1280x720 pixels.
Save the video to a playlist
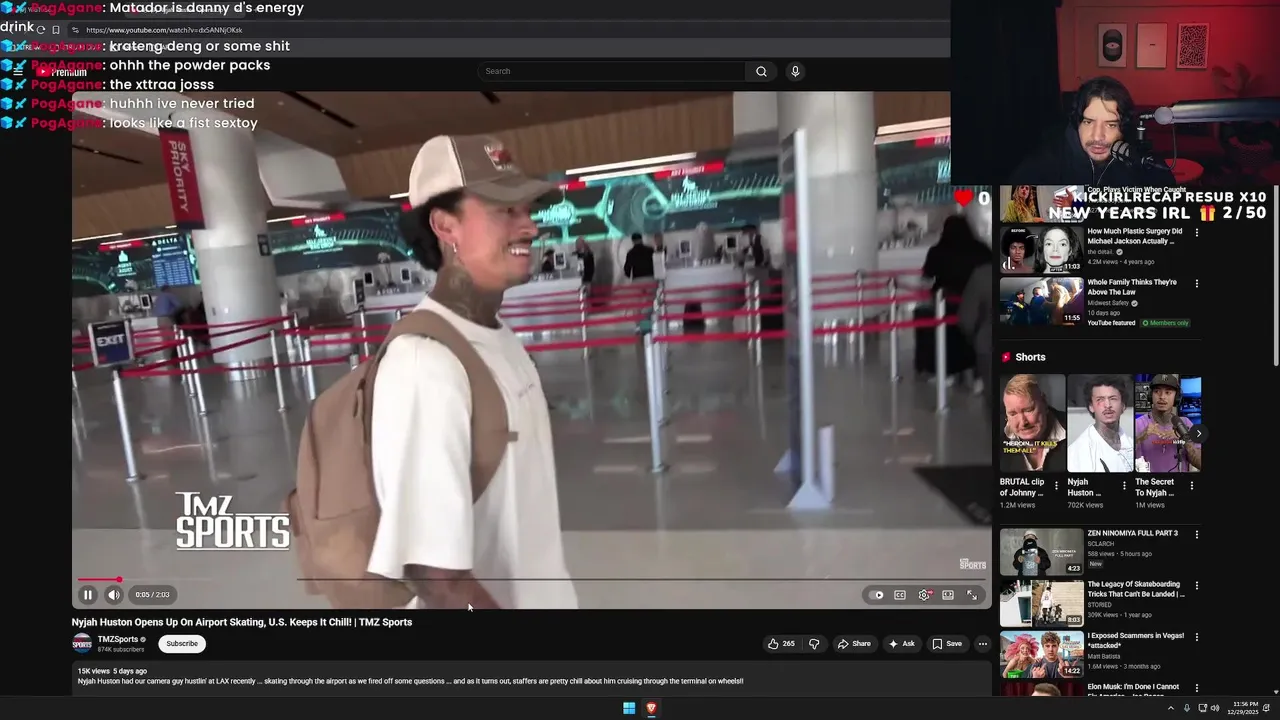(x=947, y=644)
